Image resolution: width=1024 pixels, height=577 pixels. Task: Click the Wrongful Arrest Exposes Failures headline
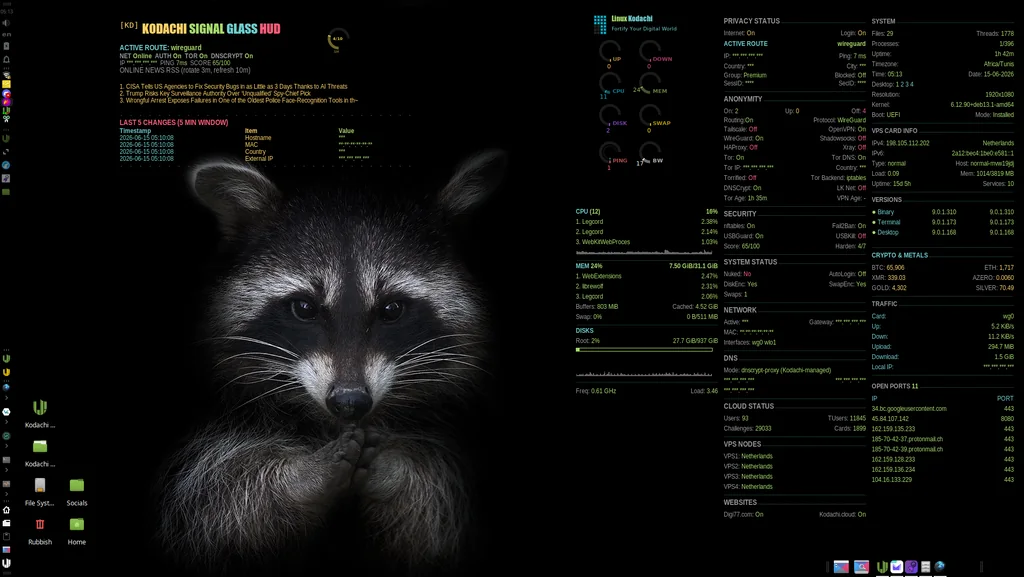click(x=238, y=101)
